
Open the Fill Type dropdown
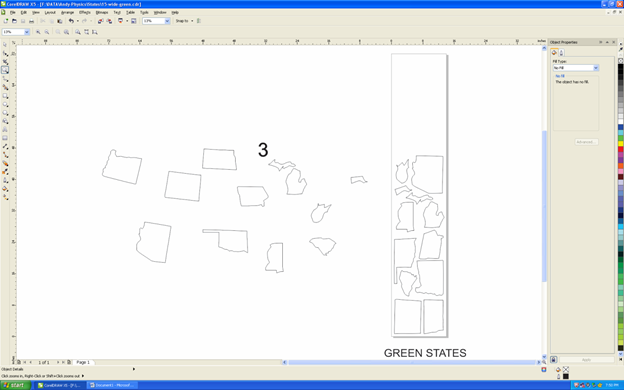596,68
